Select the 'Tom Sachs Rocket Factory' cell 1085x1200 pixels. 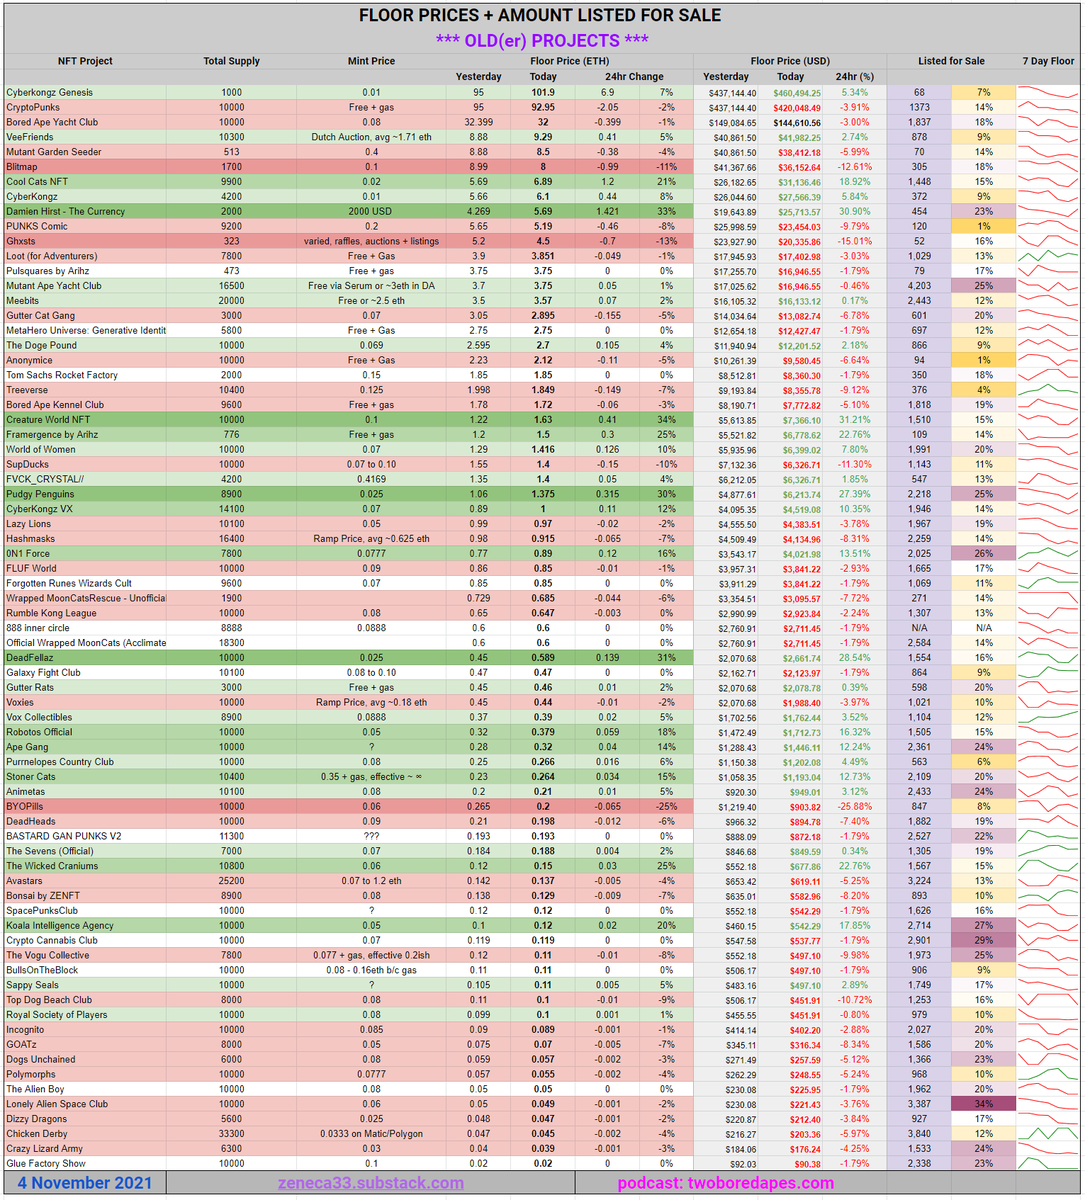pyautogui.click(x=84, y=375)
